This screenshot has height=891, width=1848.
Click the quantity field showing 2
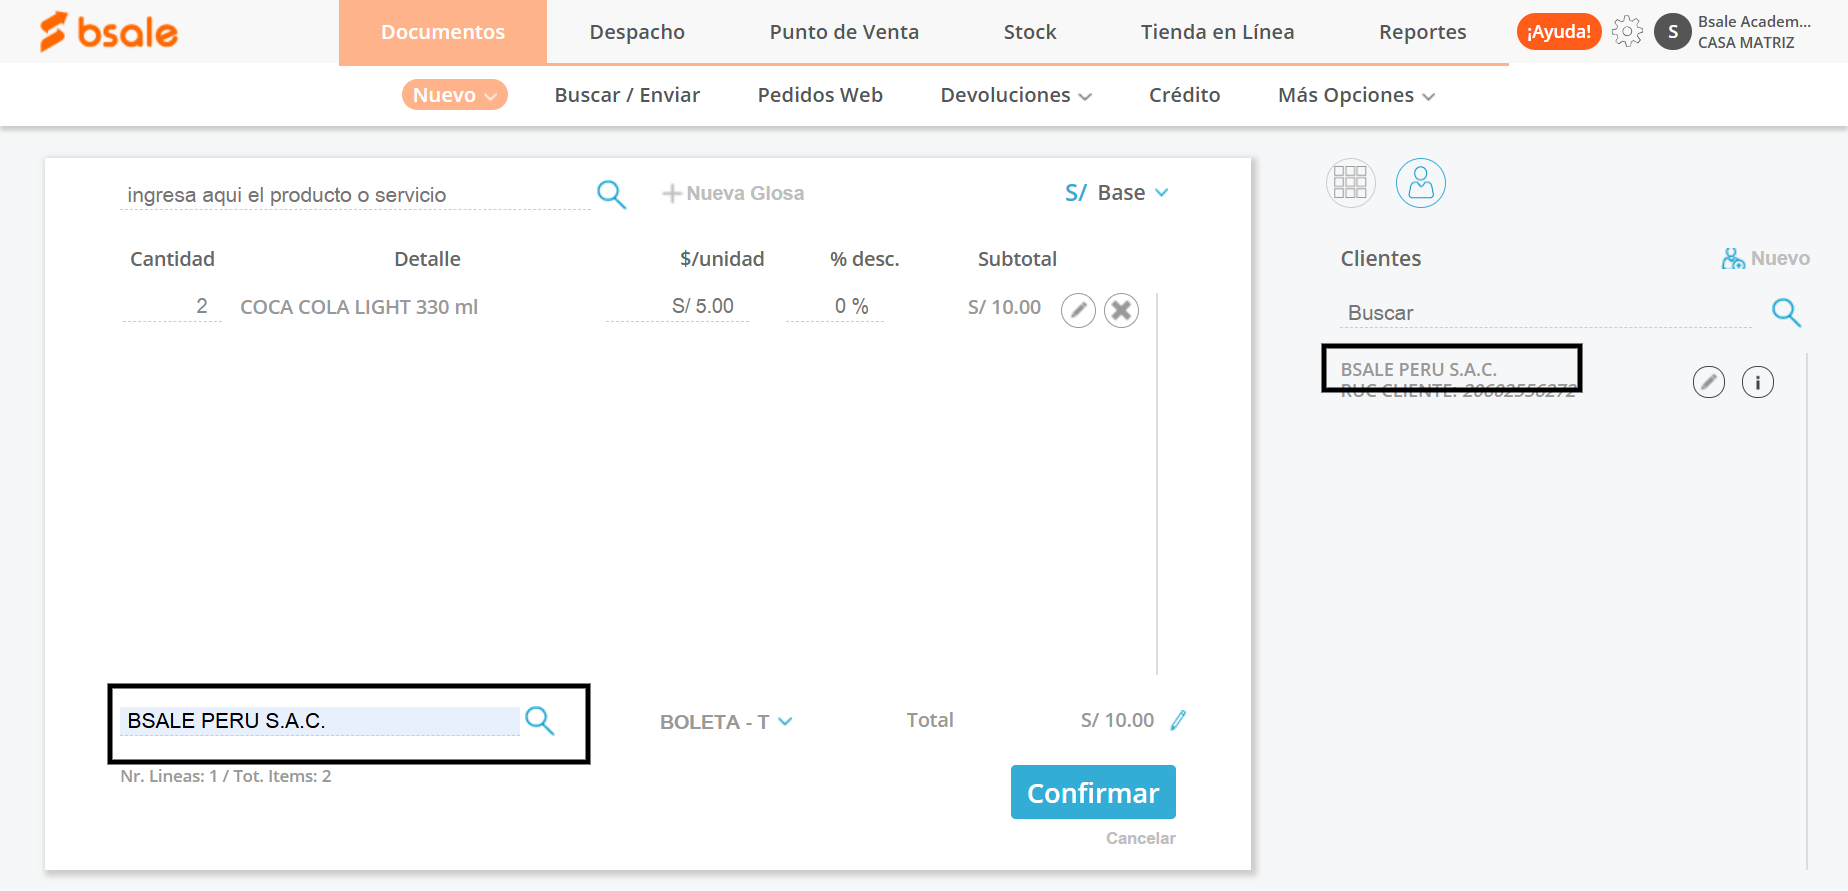tap(172, 306)
